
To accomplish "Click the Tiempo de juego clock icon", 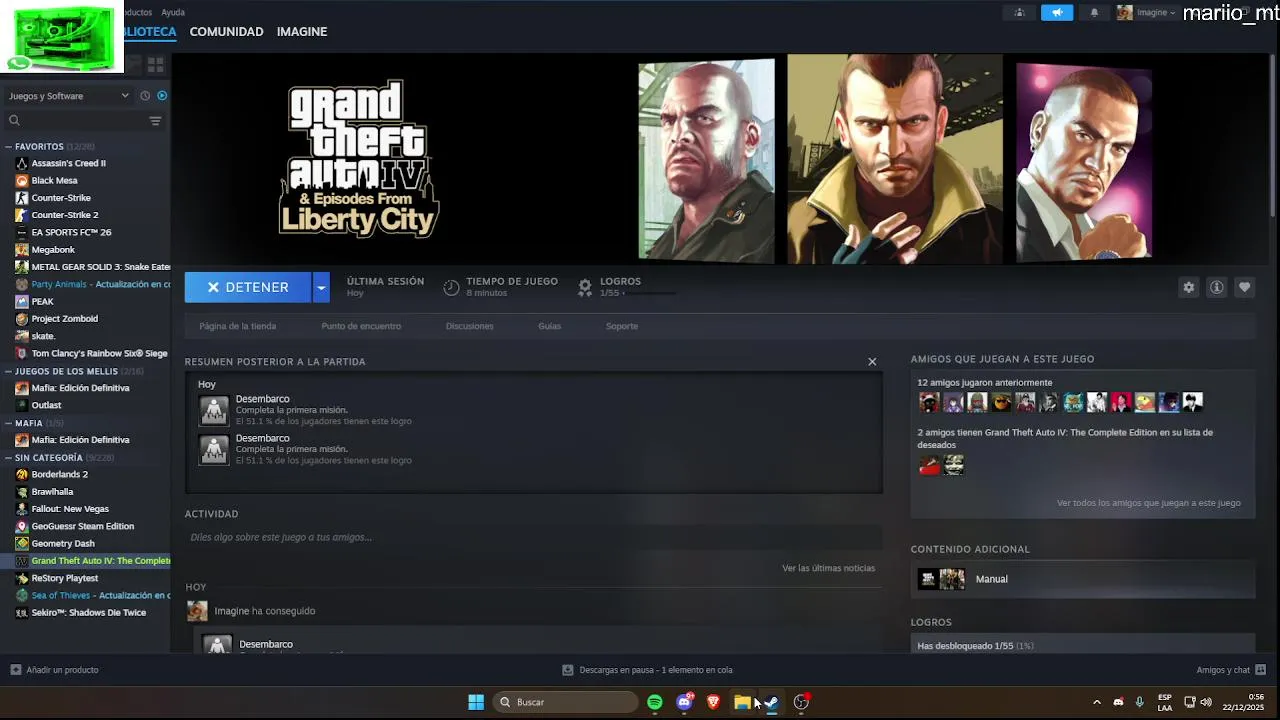I will tap(451, 287).
